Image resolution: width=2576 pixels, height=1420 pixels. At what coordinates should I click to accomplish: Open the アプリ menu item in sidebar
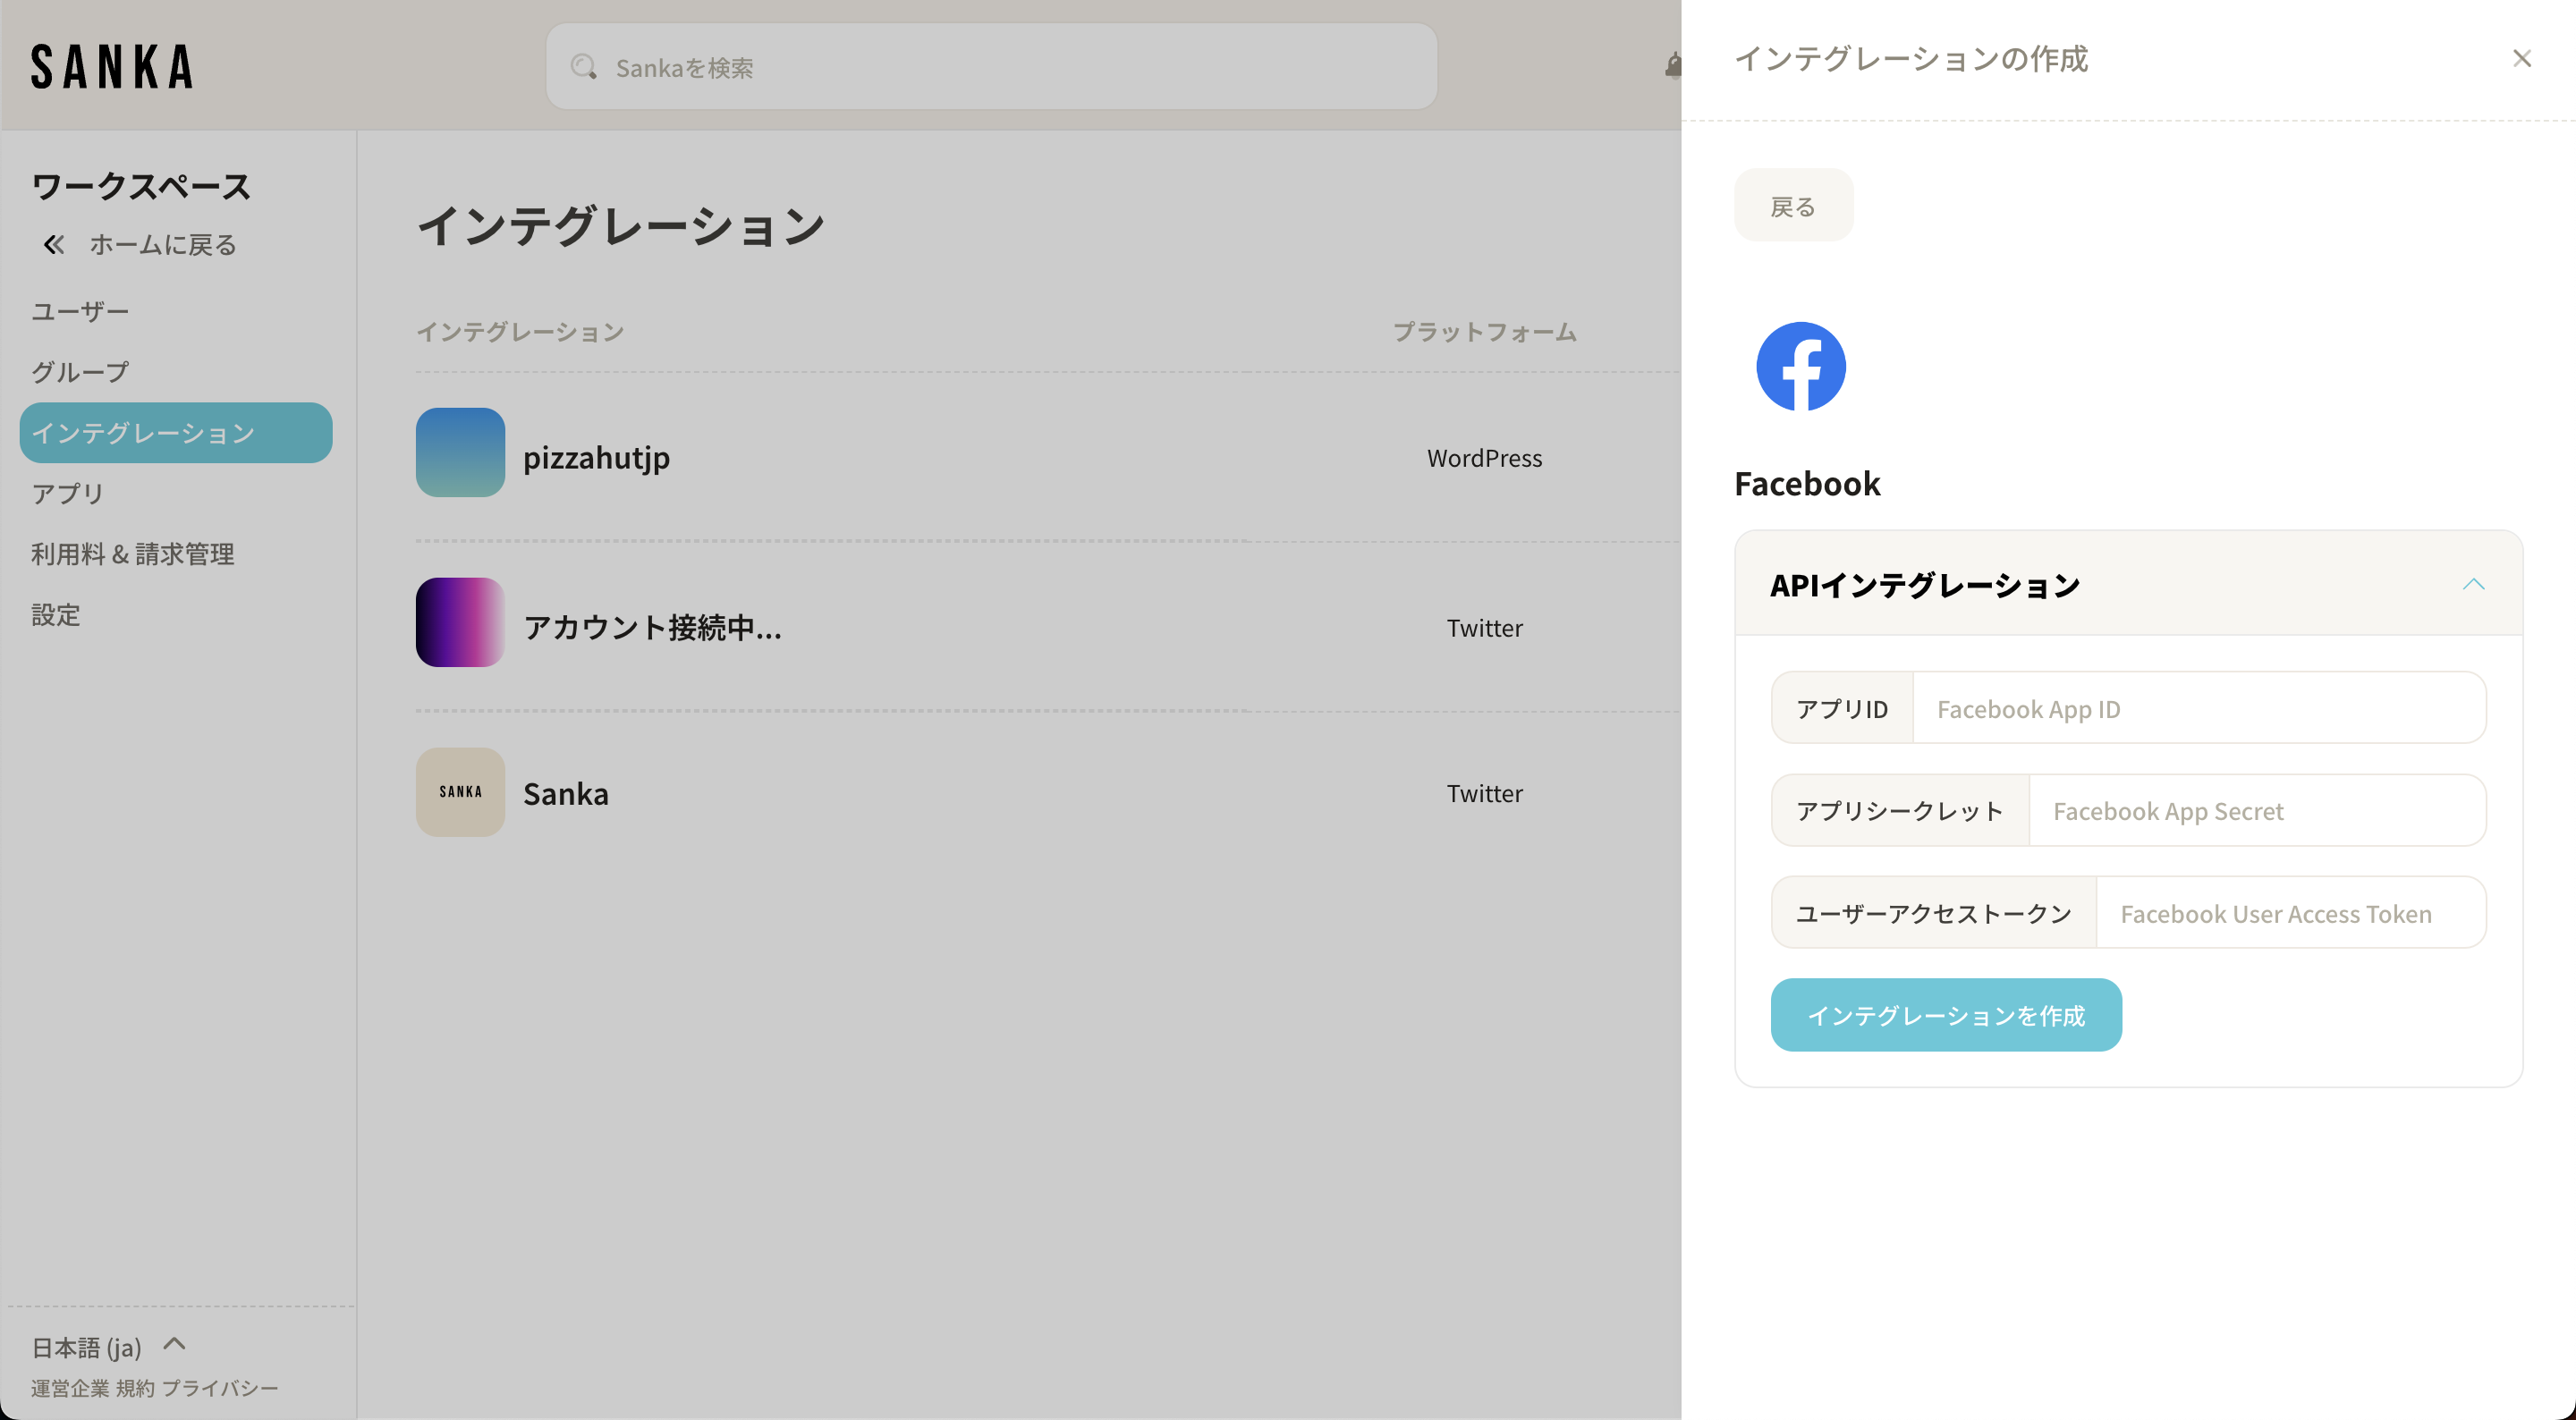(68, 493)
